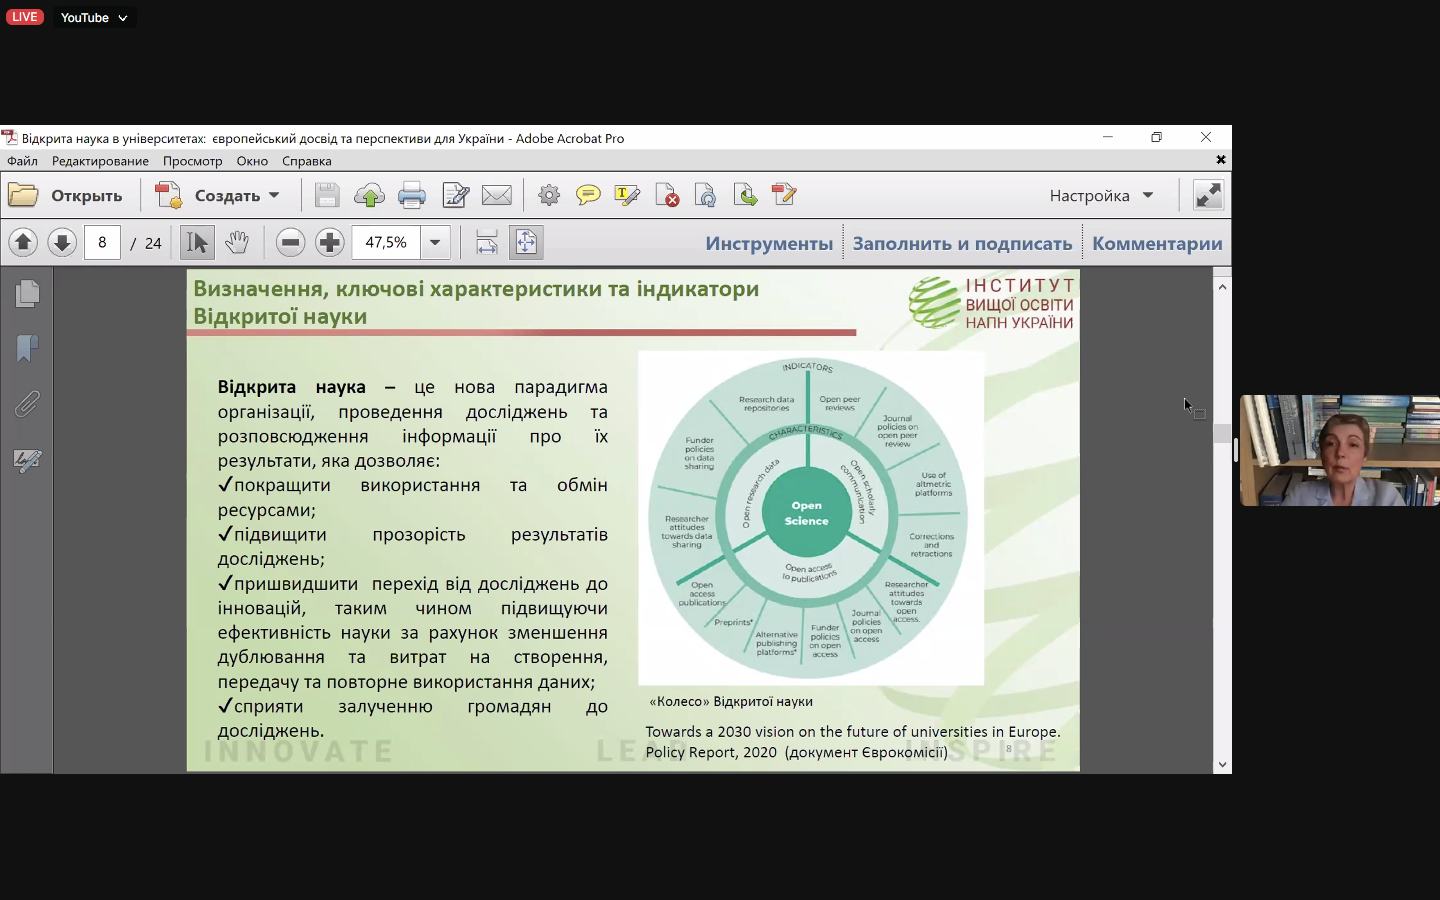This screenshot has width=1440, height=900.
Task: Click the email envelope icon
Action: click(x=497, y=196)
